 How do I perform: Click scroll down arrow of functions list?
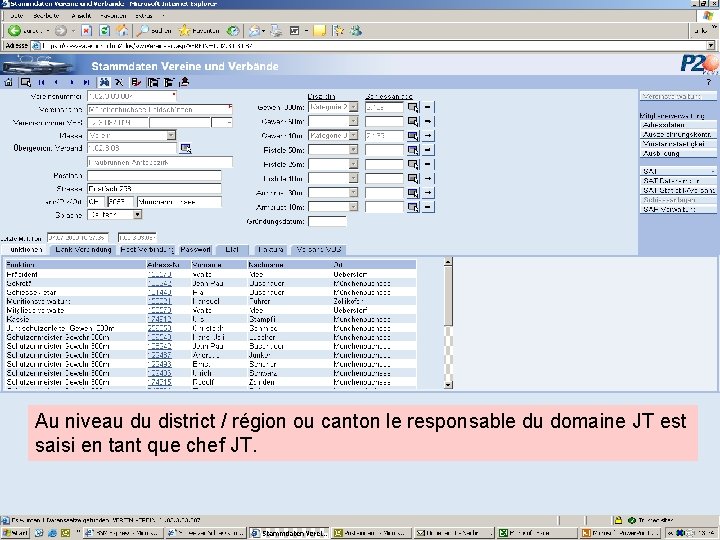click(x=449, y=385)
